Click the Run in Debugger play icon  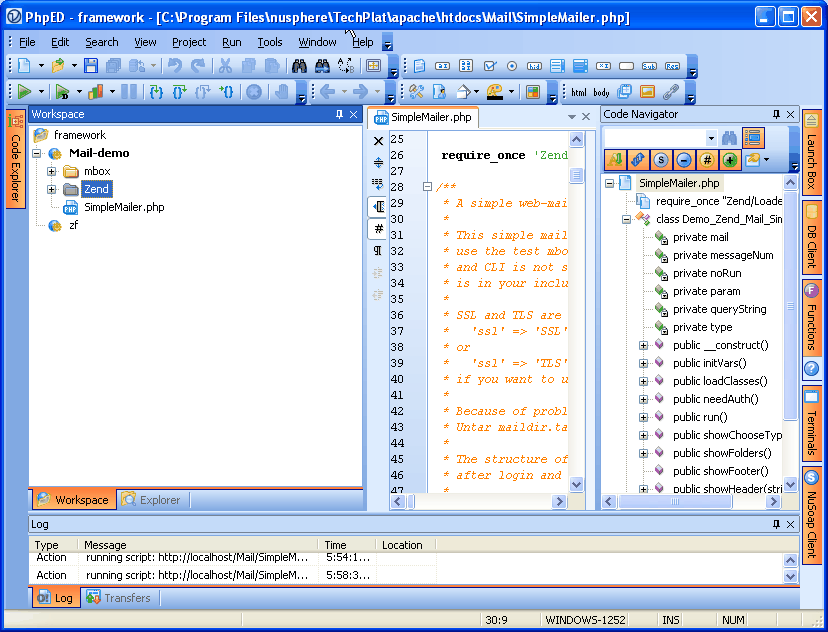(x=62, y=92)
